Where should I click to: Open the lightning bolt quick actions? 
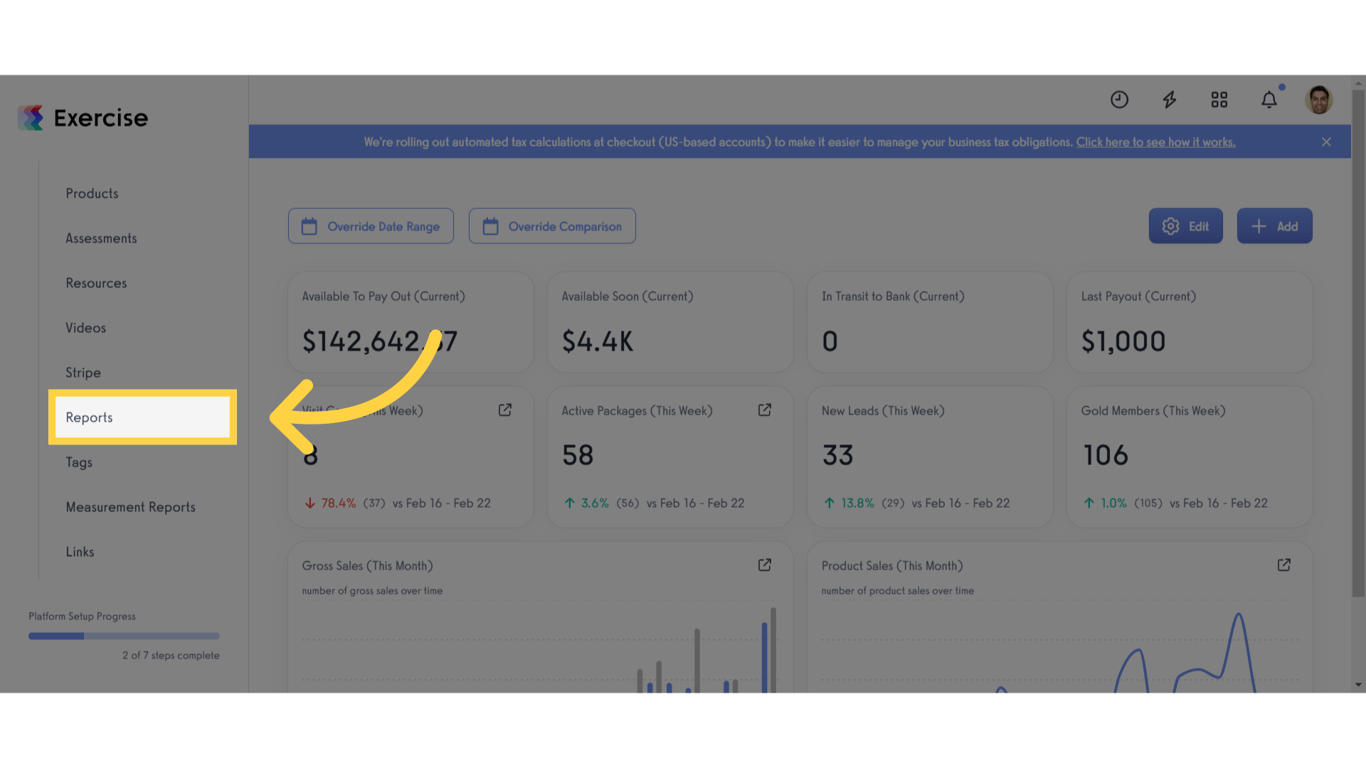click(x=1169, y=99)
